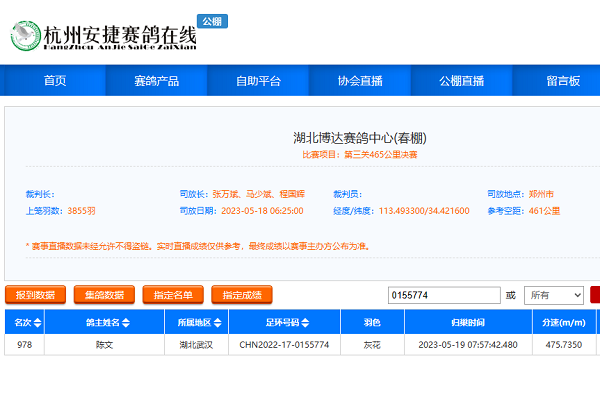Sort by 所属地区 using its sort arrows
The height and width of the screenshot is (413, 600).
[x=218, y=323]
